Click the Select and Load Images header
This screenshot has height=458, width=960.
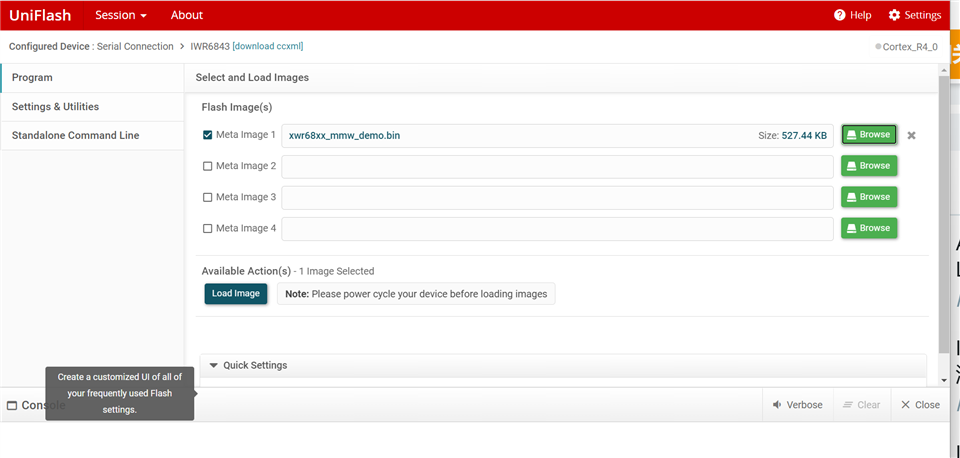[252, 78]
